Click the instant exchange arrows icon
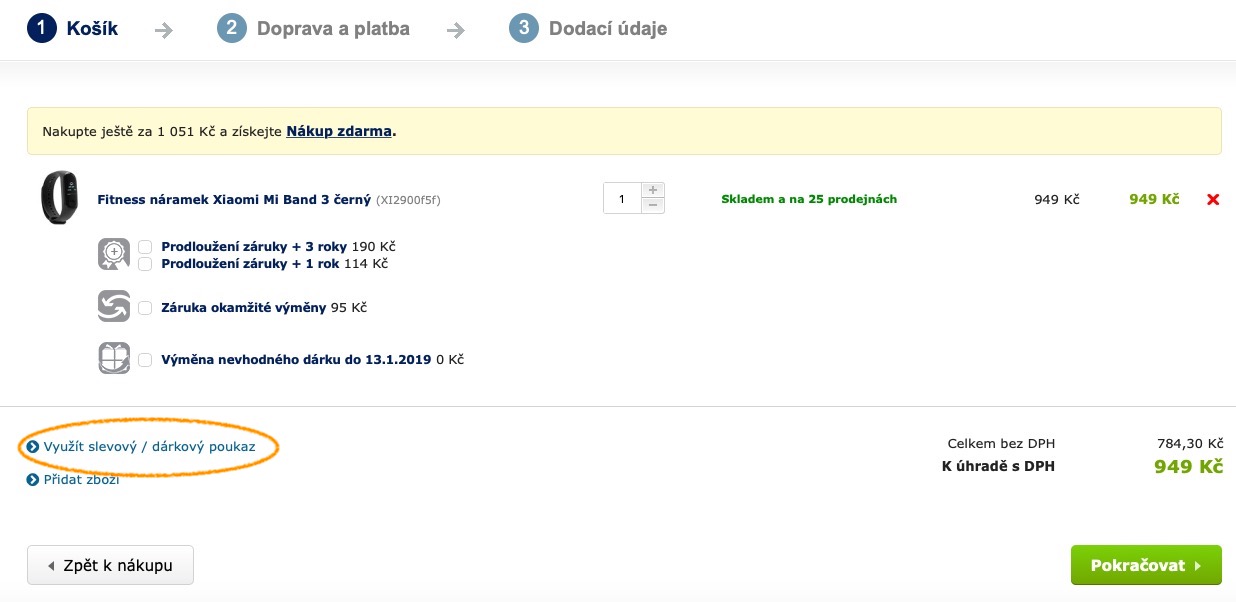 (x=114, y=306)
